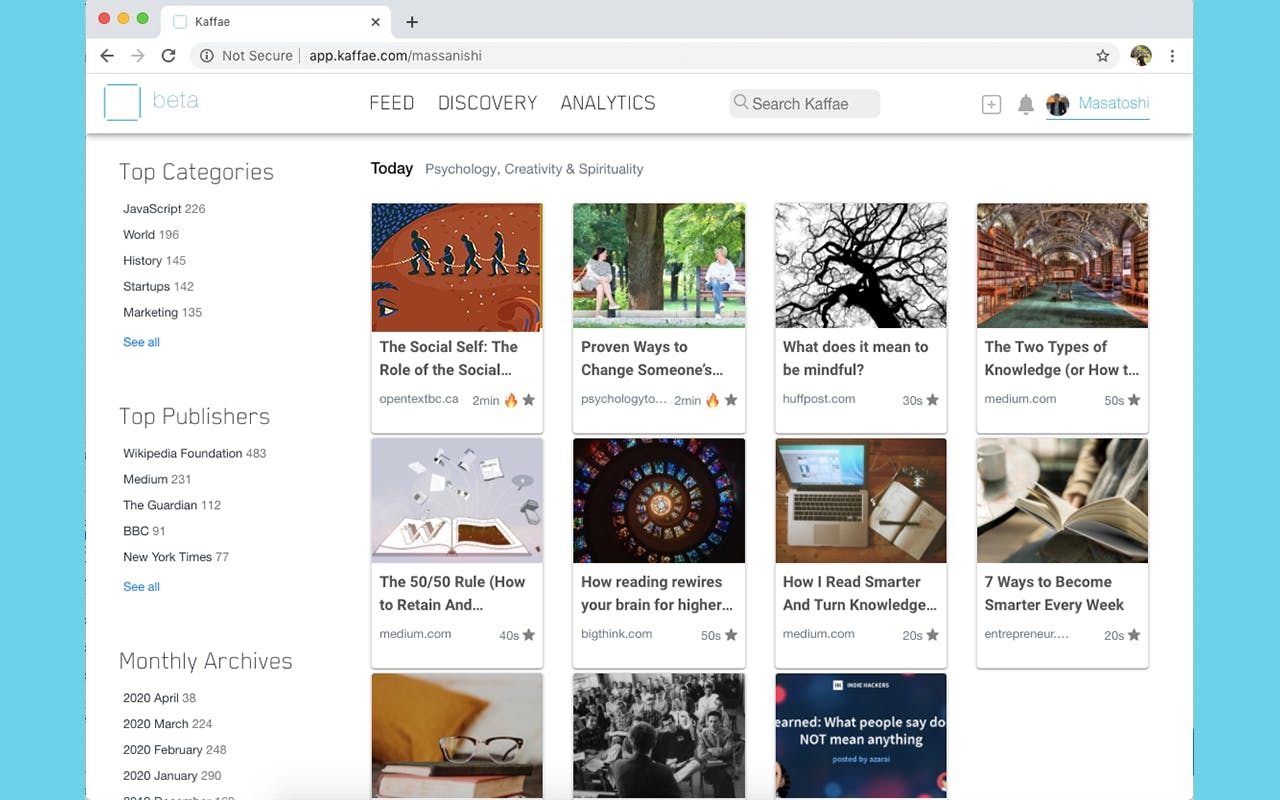
Task: Open the mindful tree thumbnail
Action: (x=861, y=266)
